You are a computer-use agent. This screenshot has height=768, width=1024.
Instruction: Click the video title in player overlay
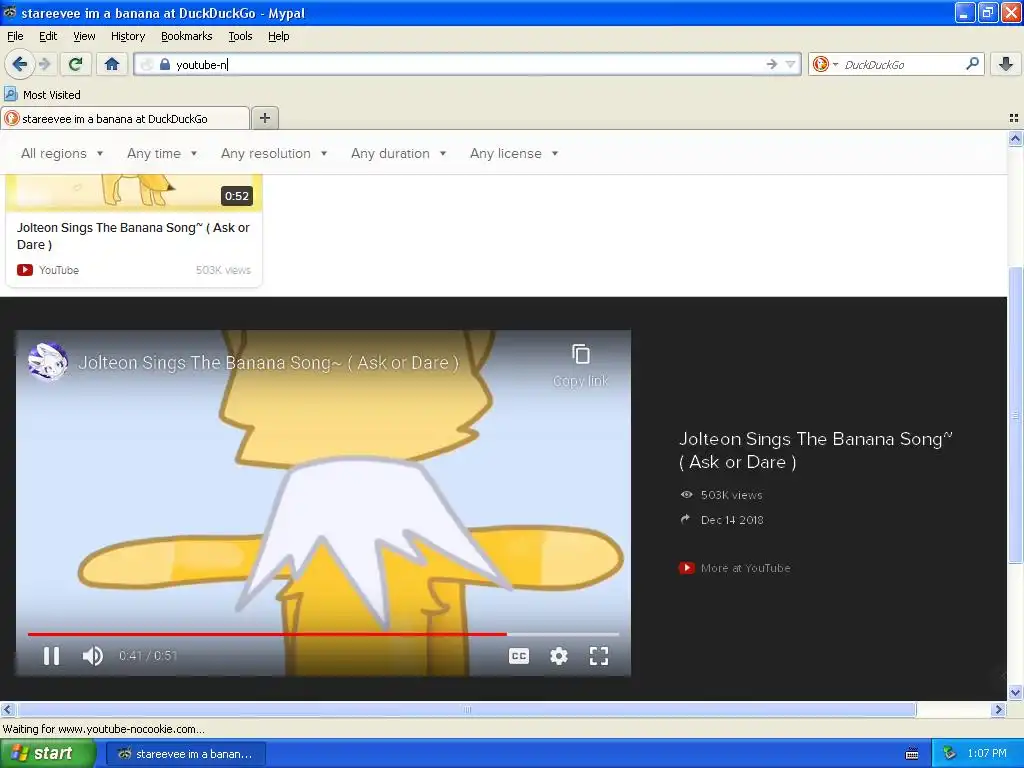tap(268, 362)
